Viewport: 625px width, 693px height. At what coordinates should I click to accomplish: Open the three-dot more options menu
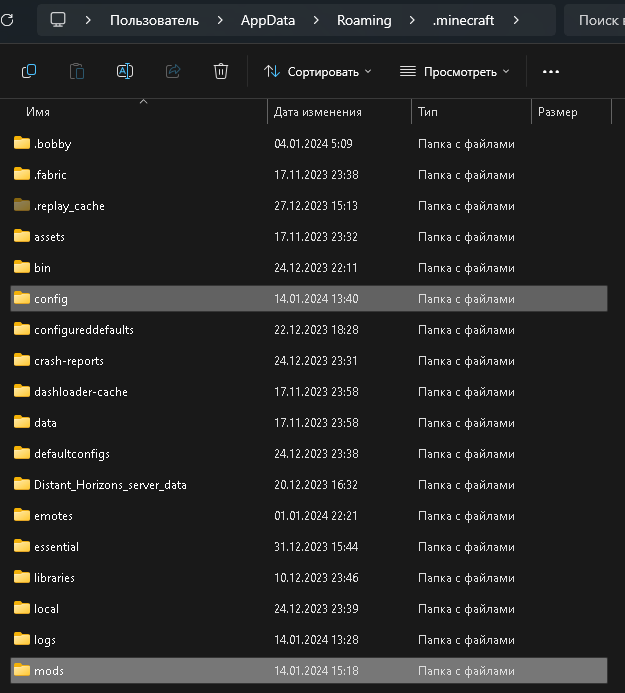pyautogui.click(x=550, y=72)
